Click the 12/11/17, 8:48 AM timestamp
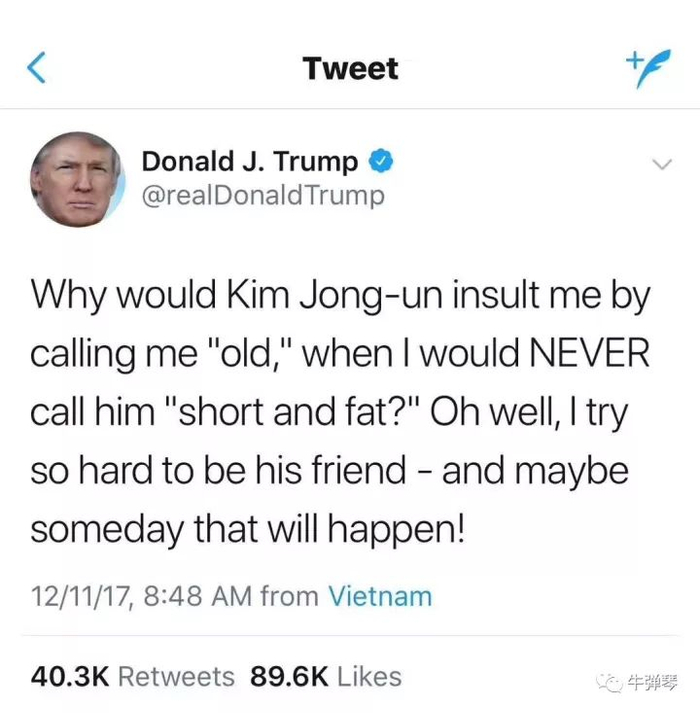700x713 pixels. (141, 596)
